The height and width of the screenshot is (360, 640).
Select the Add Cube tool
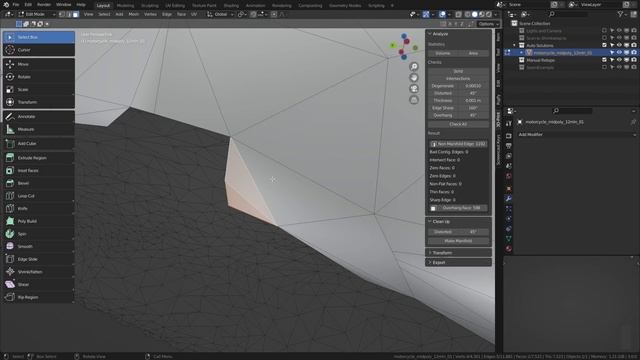coord(39,143)
